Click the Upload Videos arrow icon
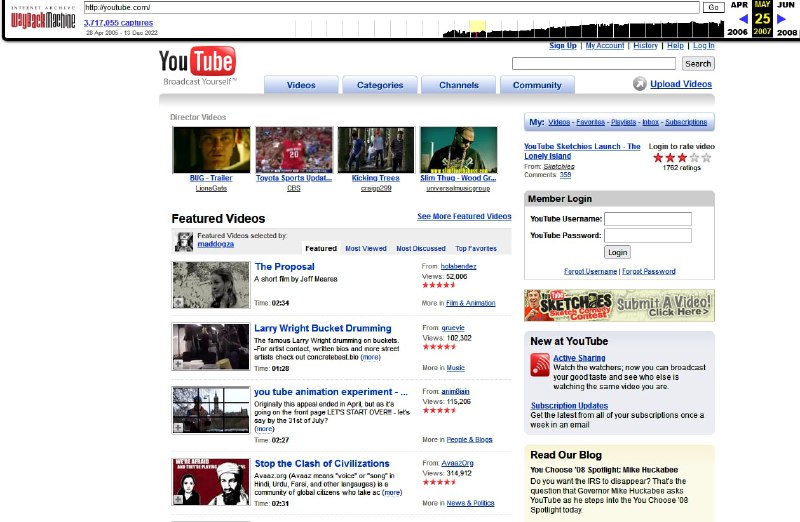Viewport: 800px width, 522px height. pos(639,84)
